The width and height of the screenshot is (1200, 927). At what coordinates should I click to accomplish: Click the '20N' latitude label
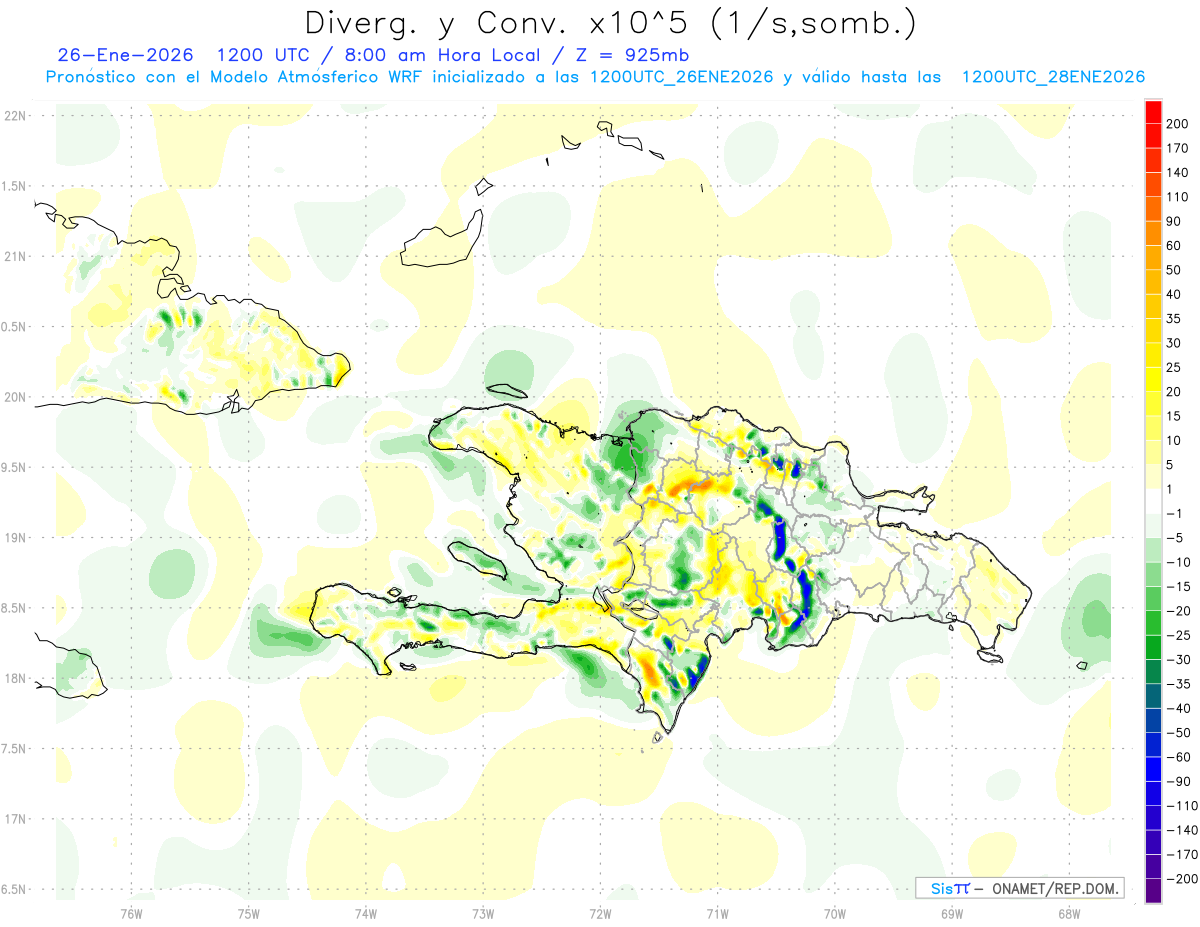point(15,397)
